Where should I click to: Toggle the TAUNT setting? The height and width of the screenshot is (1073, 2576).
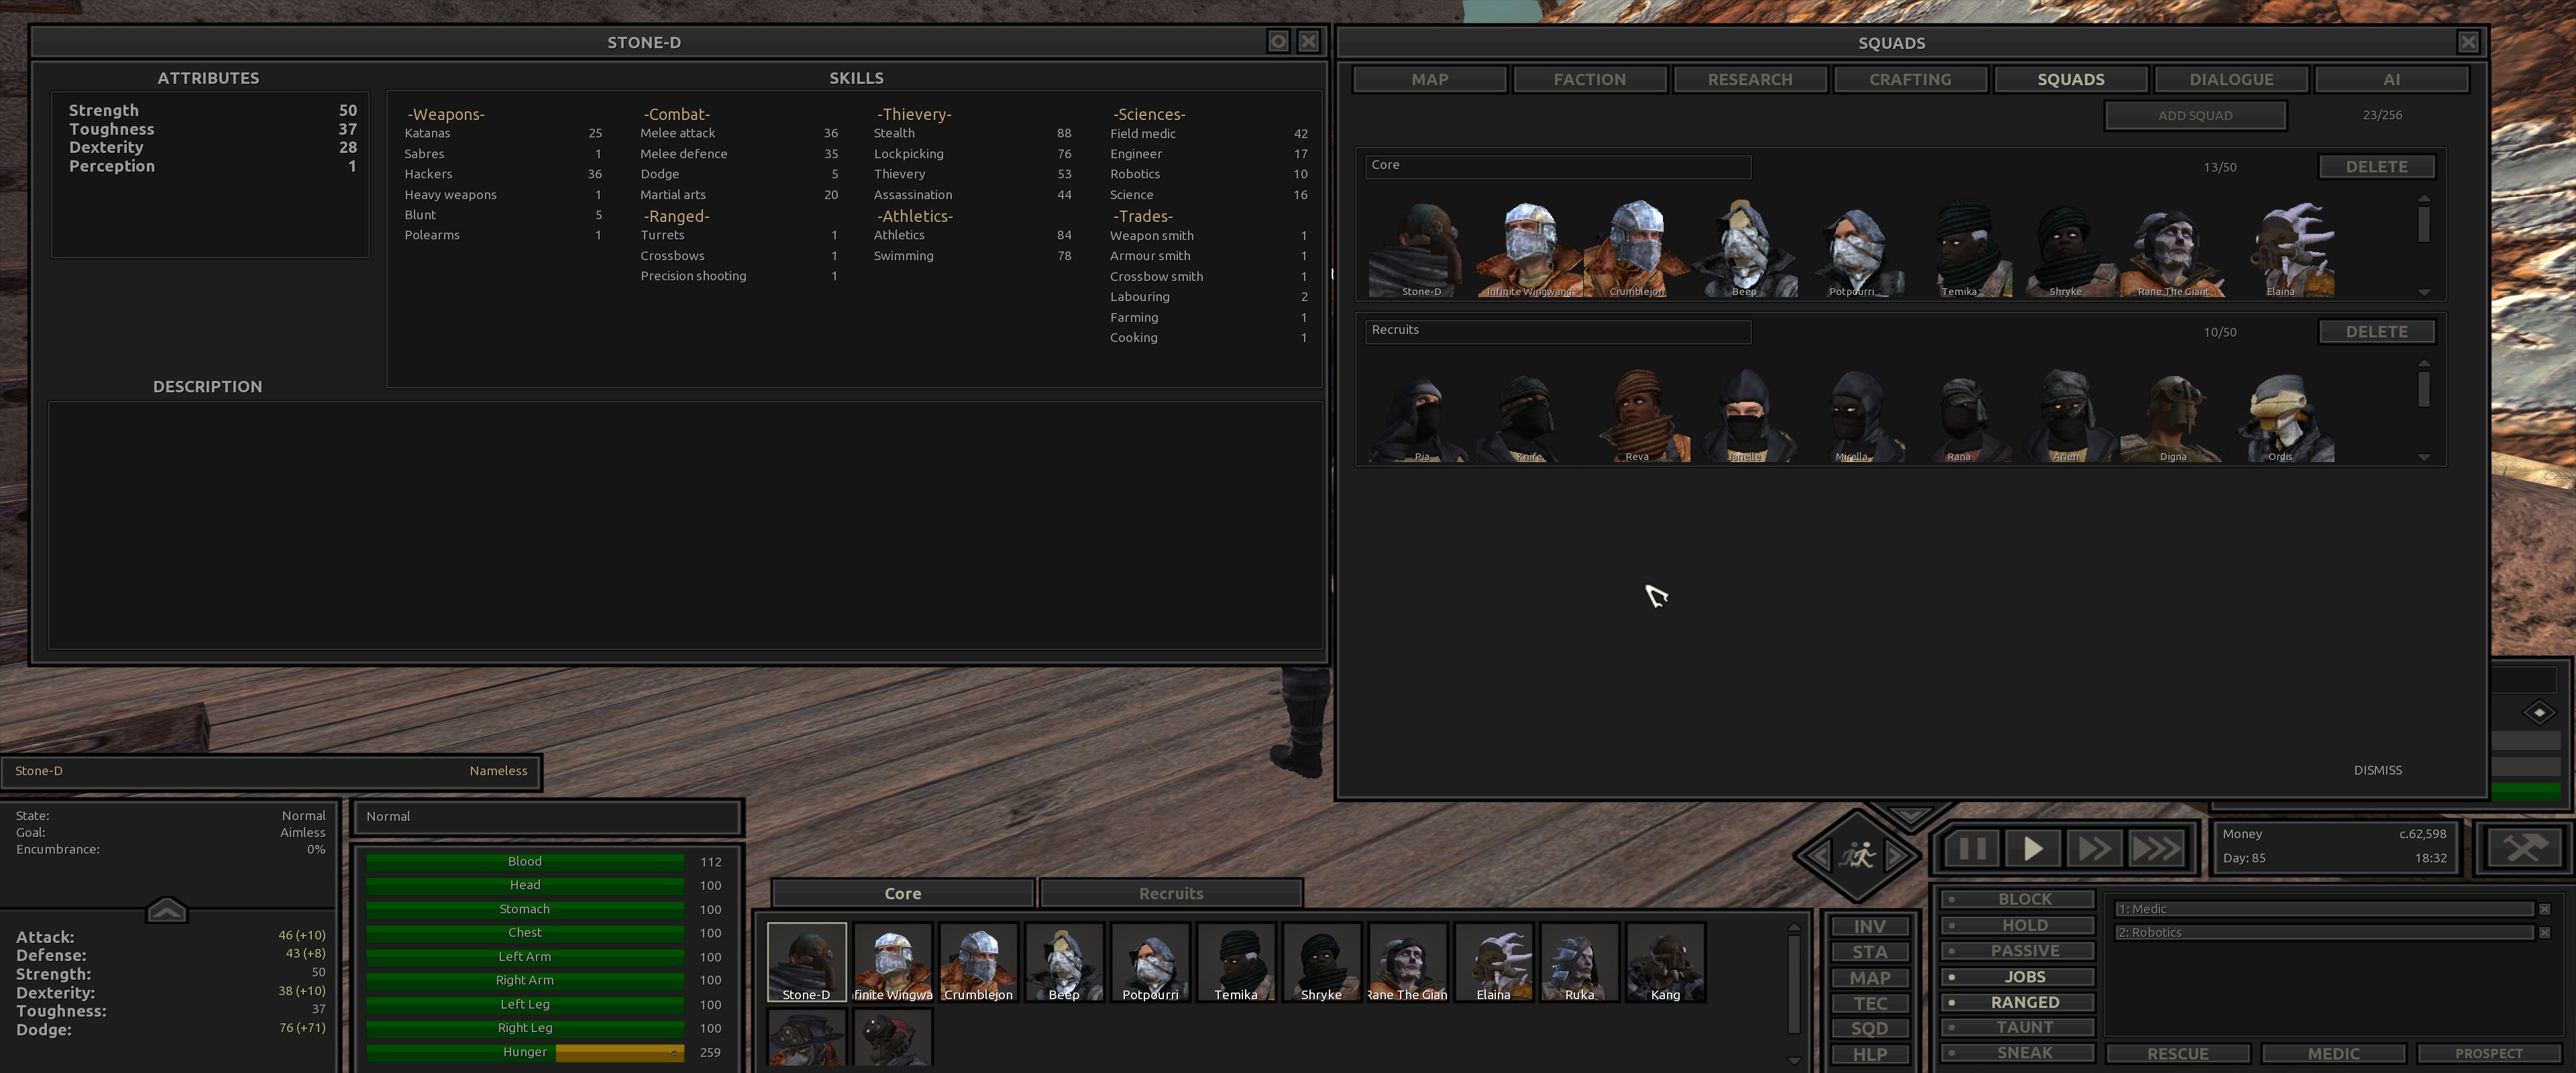(2017, 1027)
